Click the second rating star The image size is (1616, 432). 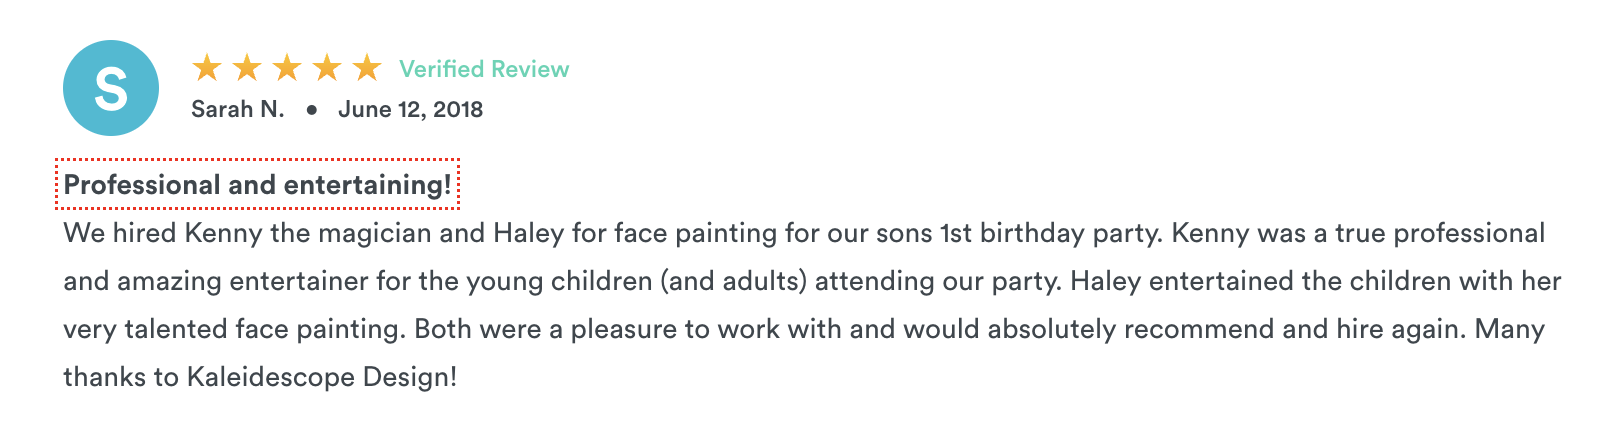[x=247, y=68]
